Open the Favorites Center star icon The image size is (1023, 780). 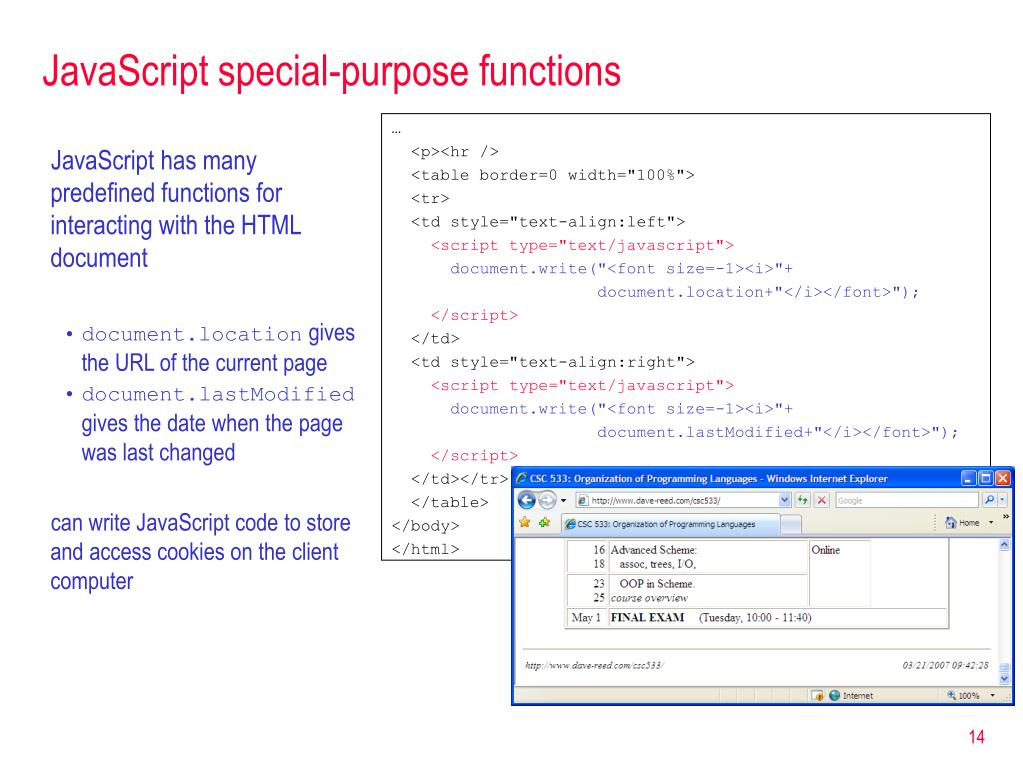pos(525,522)
